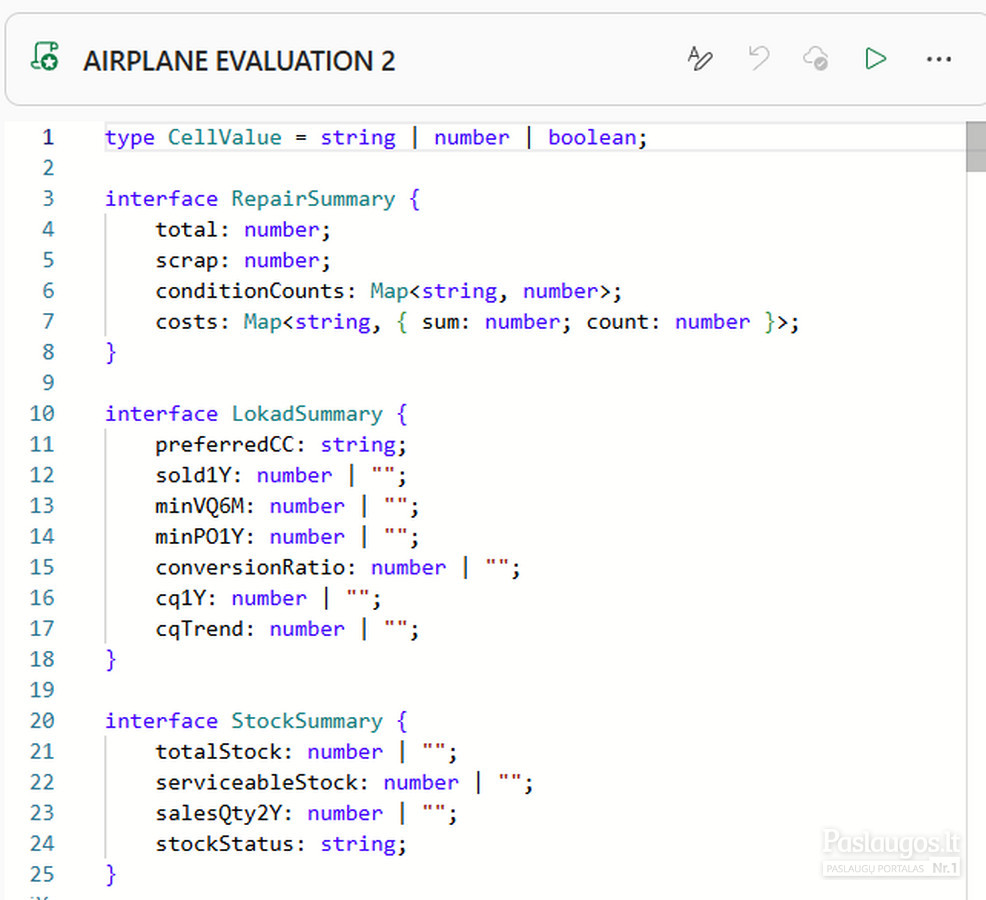Image resolution: width=986 pixels, height=900 pixels.
Task: Click the costs property on line 7
Action: [x=187, y=321]
